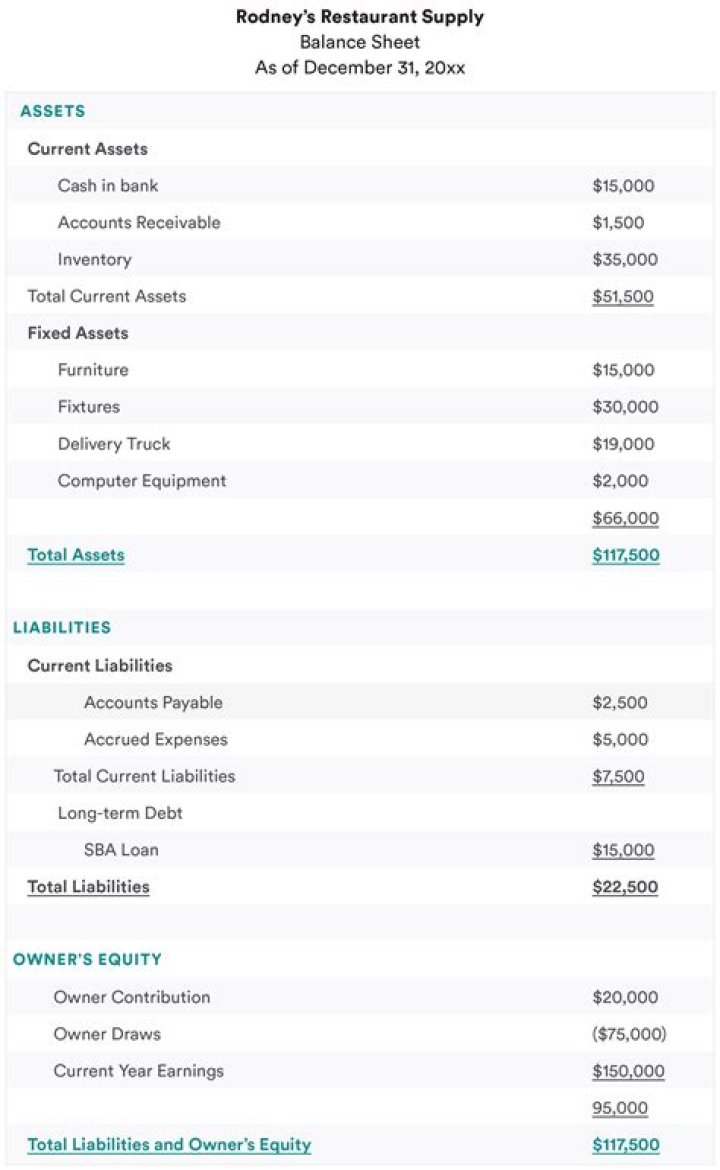
Task: Click the Current Year Earnings value $150,000
Action: click(x=628, y=1071)
